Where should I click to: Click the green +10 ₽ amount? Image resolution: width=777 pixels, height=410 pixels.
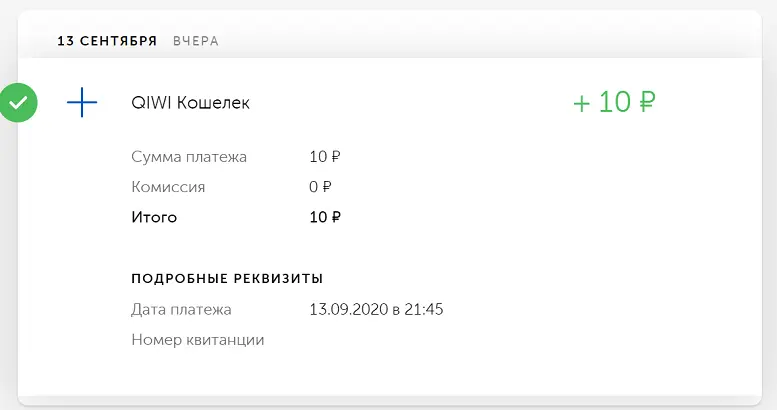(x=614, y=102)
